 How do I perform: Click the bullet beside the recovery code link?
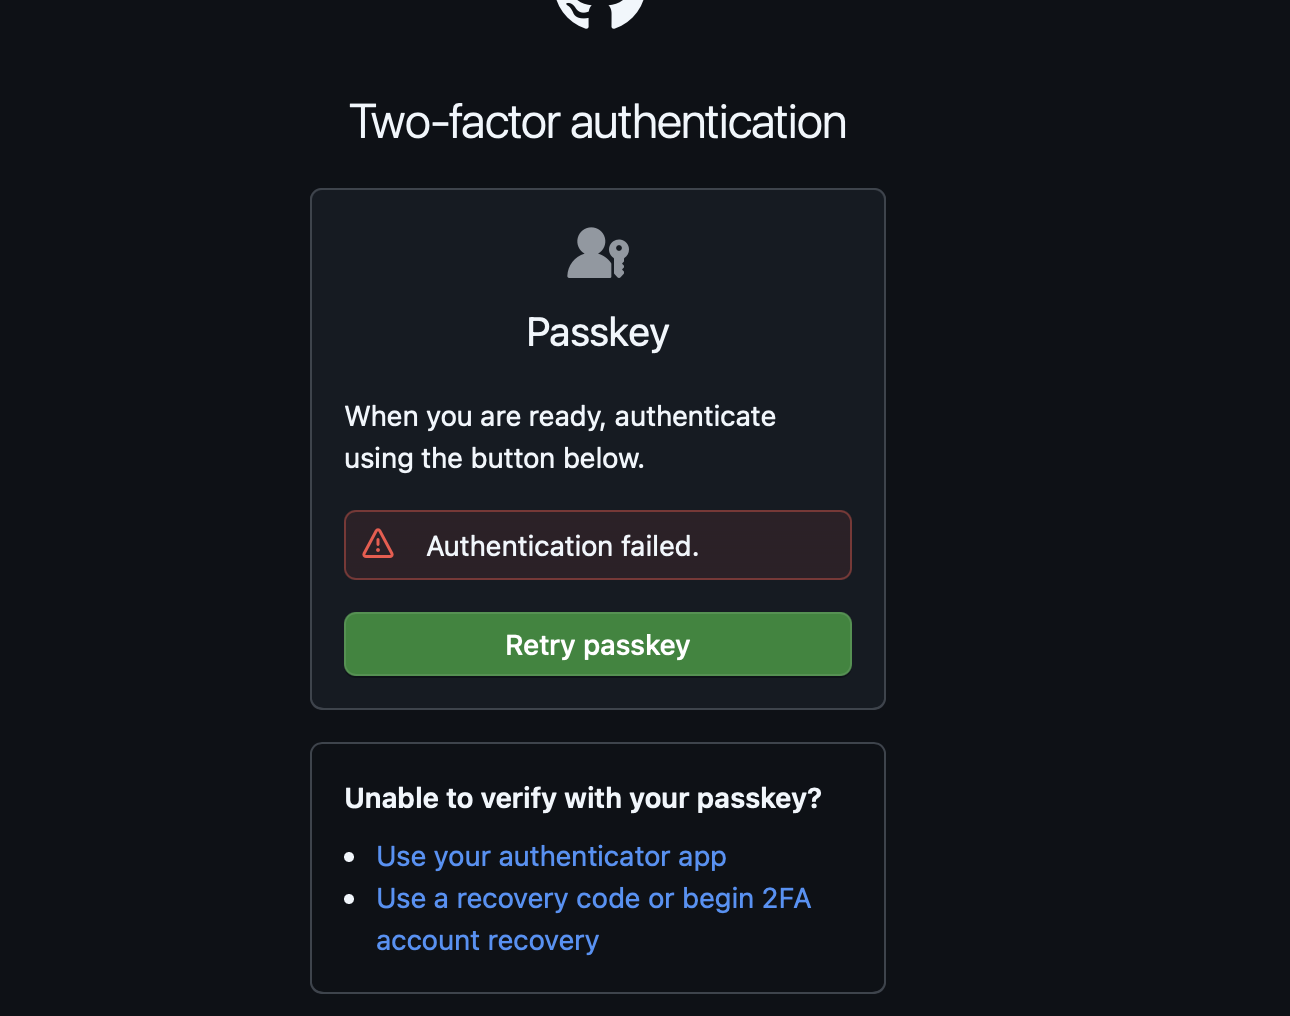click(349, 899)
